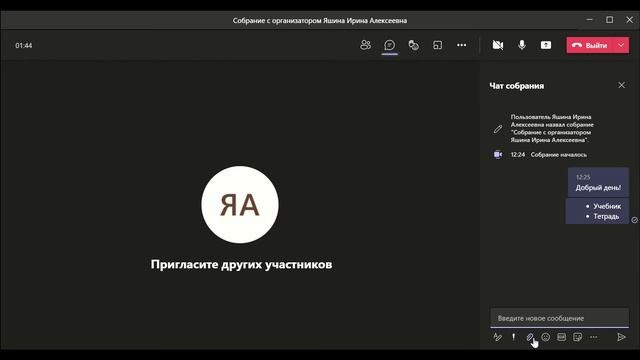The width and height of the screenshot is (640, 360).
Task: Leave the meeting with Выйти button
Action: (x=590, y=45)
